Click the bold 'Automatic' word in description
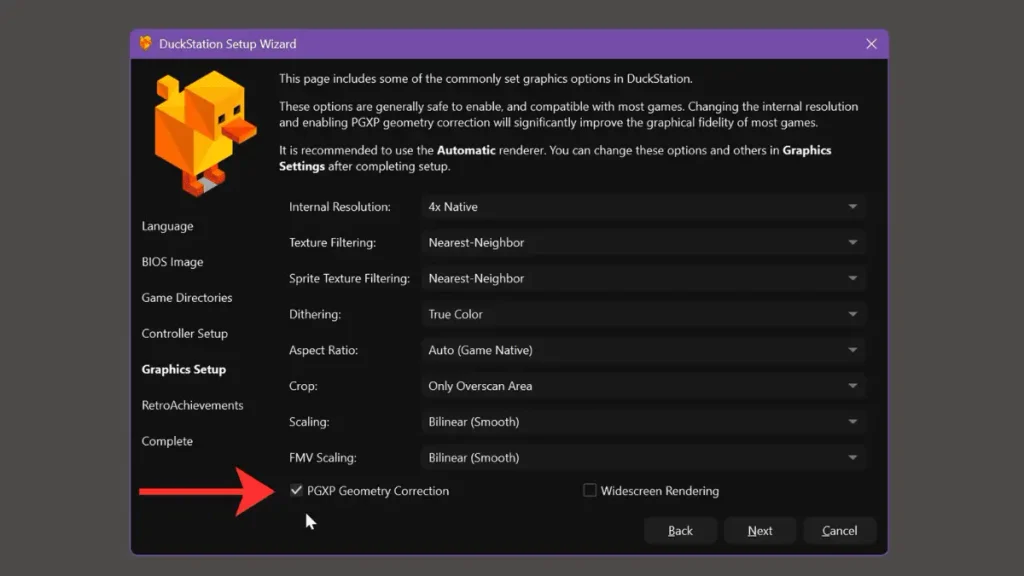Viewport: 1024px width, 576px height. [466, 150]
